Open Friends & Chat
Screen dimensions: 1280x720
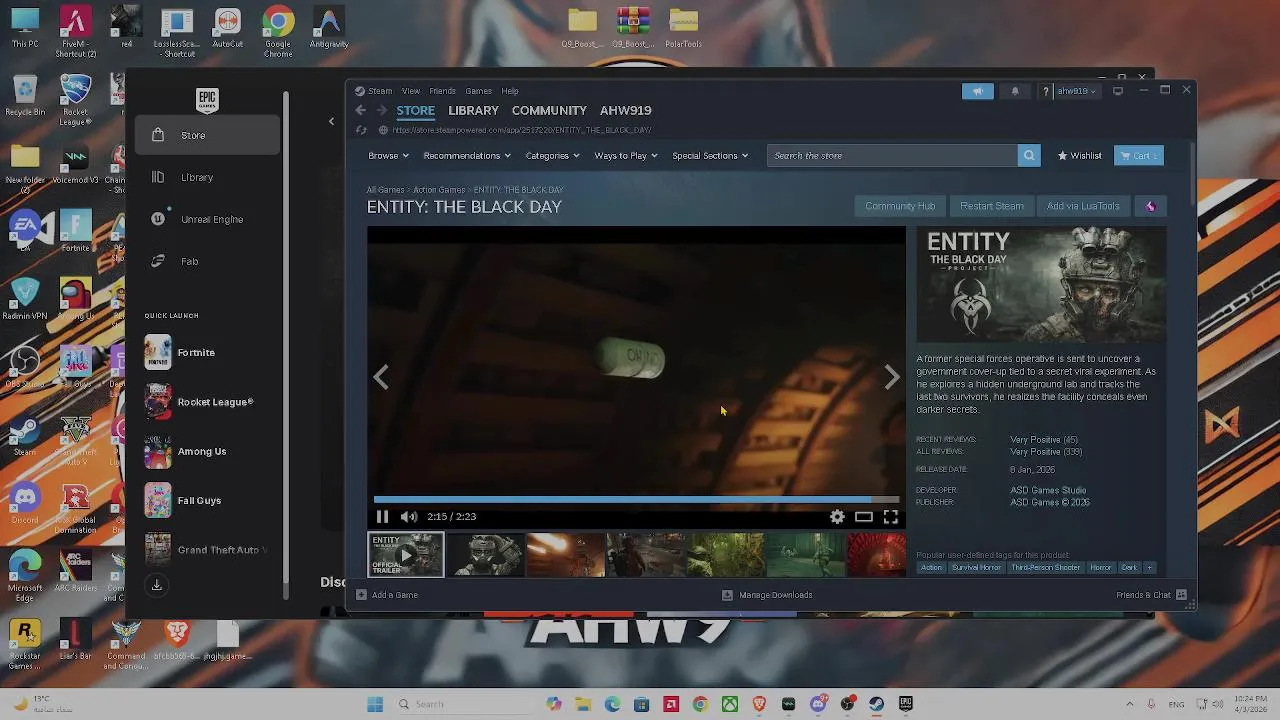(1151, 595)
